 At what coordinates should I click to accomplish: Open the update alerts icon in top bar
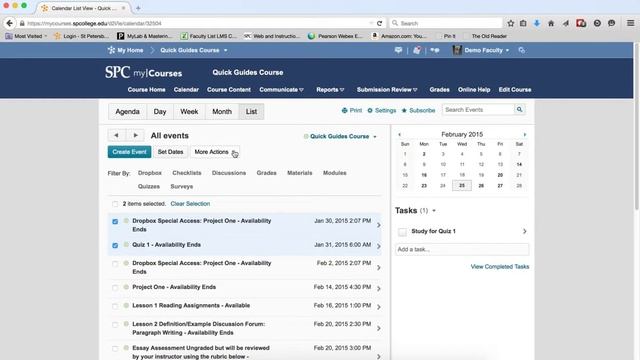coord(417,50)
